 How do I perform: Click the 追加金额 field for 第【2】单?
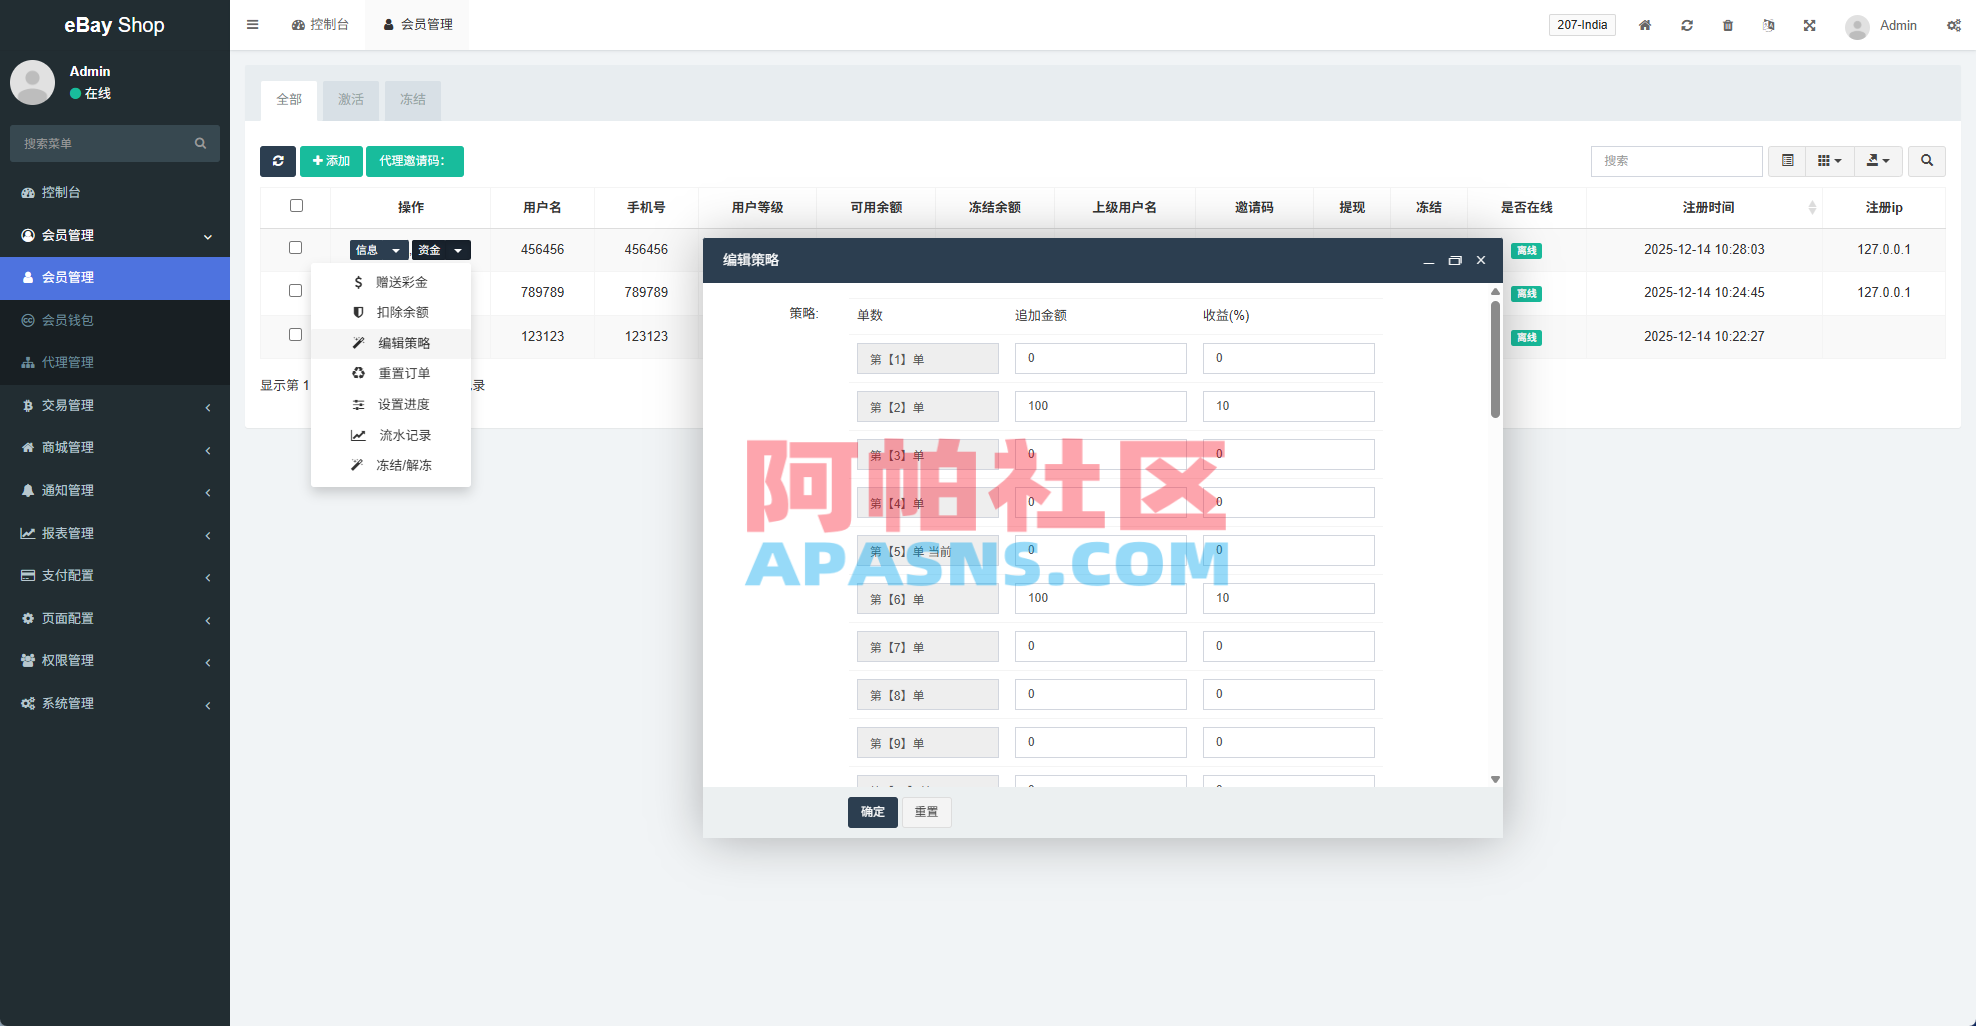[x=1101, y=406]
